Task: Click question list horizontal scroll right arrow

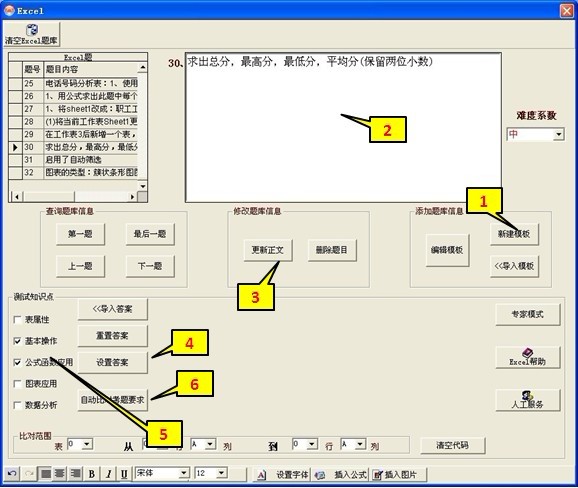Action: (132, 197)
